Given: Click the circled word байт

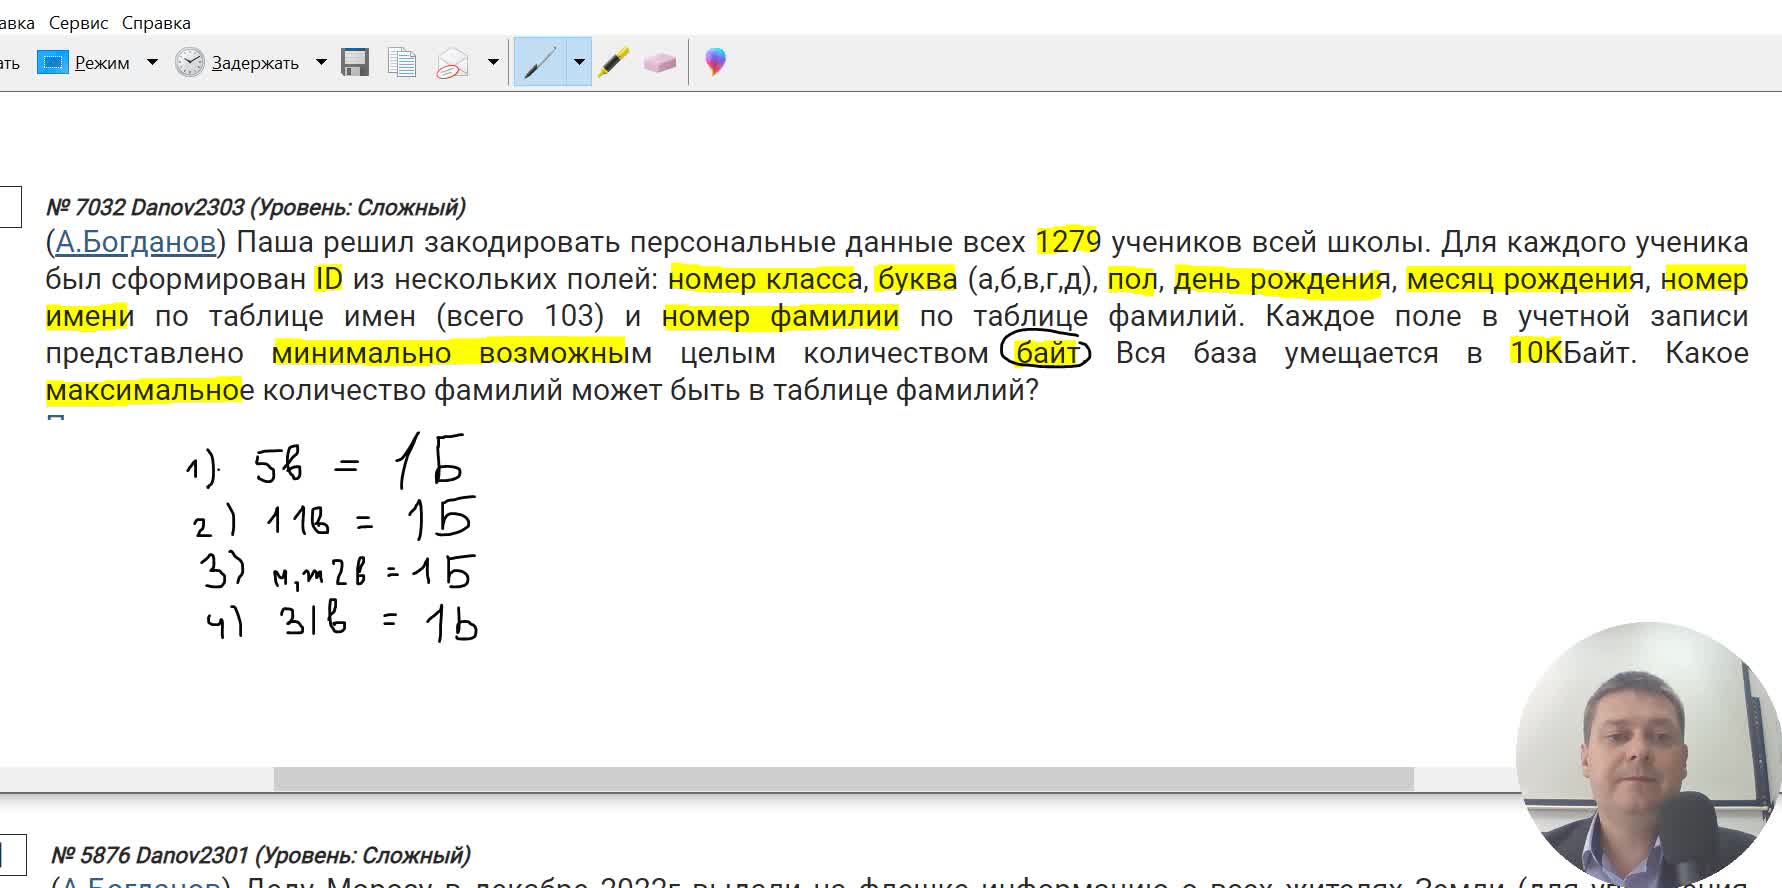Looking at the screenshot, I should (1046, 353).
